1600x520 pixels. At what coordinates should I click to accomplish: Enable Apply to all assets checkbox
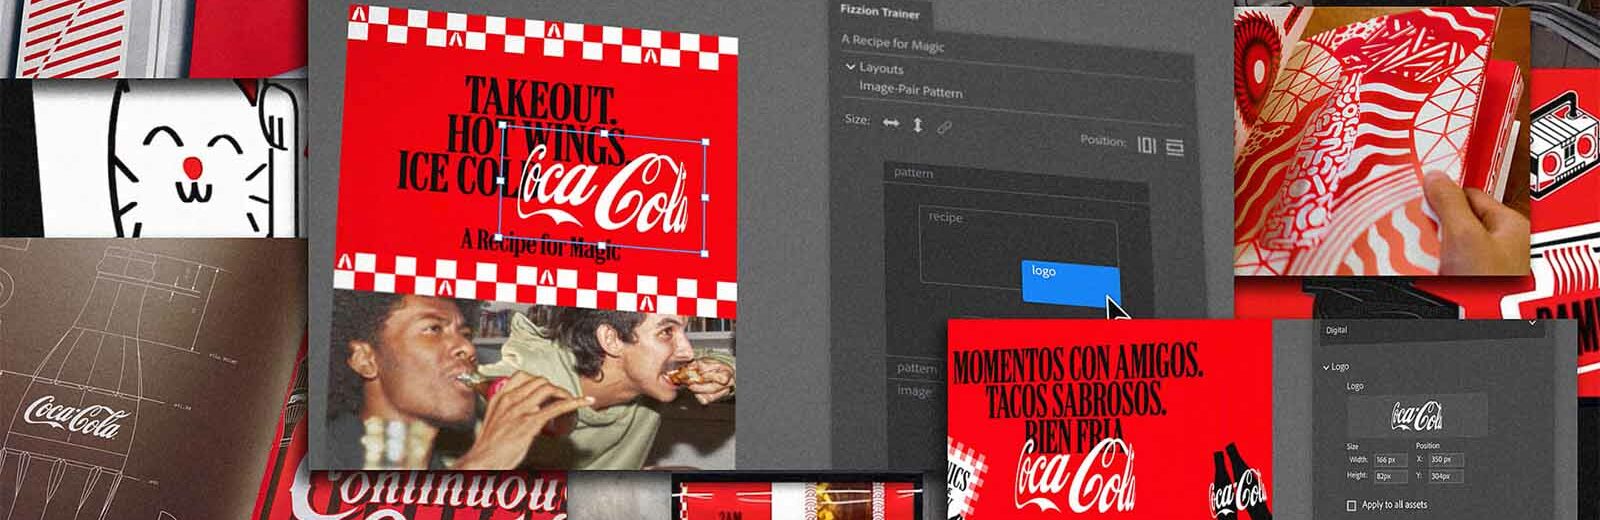[x=1352, y=506]
